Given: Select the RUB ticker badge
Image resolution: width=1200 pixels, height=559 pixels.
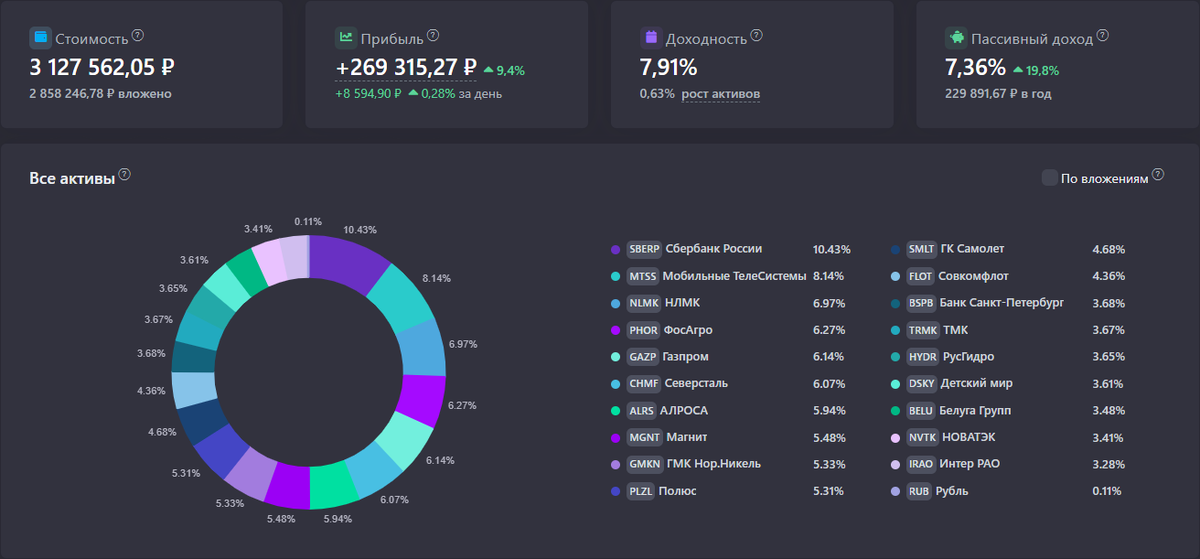Looking at the screenshot, I should click(x=919, y=491).
